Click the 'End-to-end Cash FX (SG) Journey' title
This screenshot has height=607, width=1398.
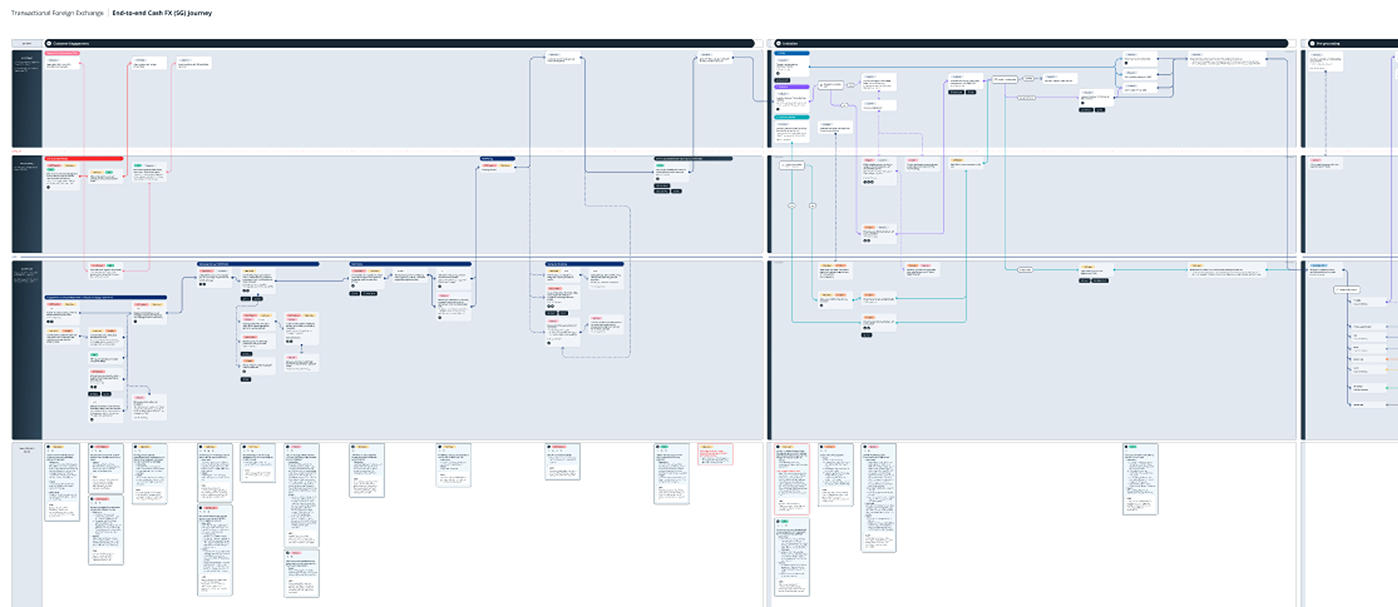tap(162, 13)
